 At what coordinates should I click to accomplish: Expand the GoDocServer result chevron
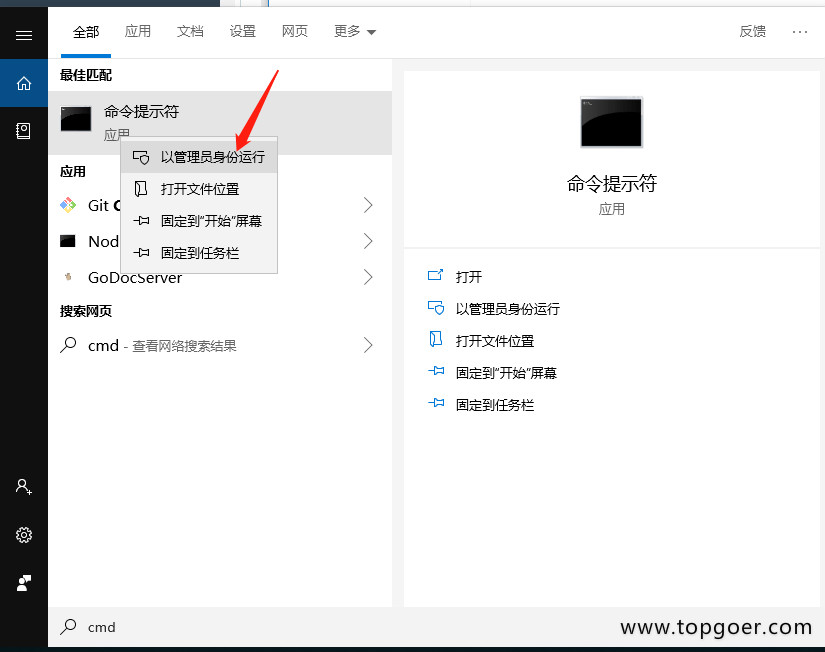tap(368, 277)
